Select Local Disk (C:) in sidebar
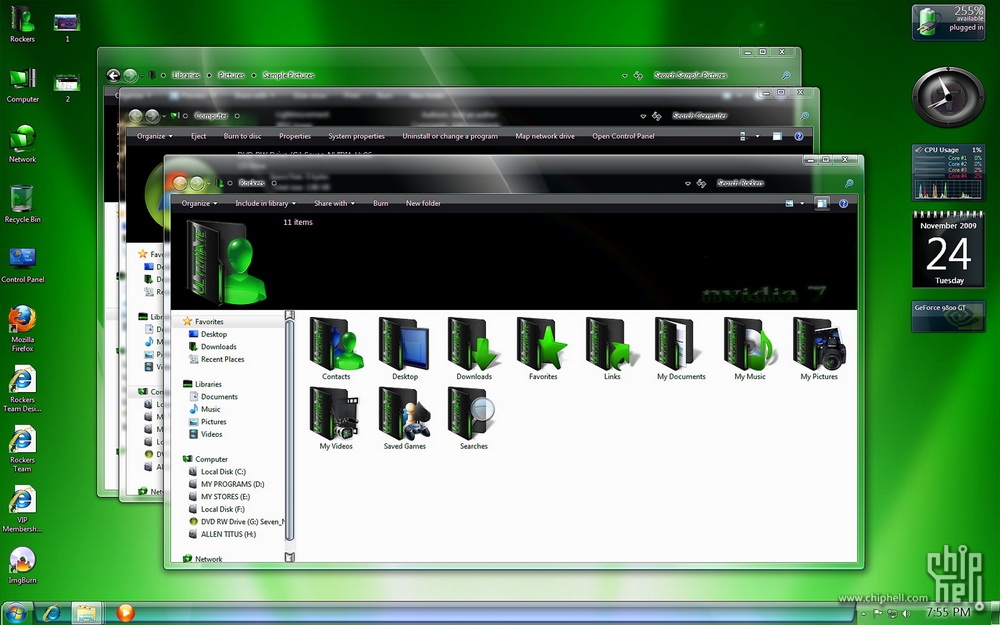The width and height of the screenshot is (1000, 625). (x=223, y=472)
